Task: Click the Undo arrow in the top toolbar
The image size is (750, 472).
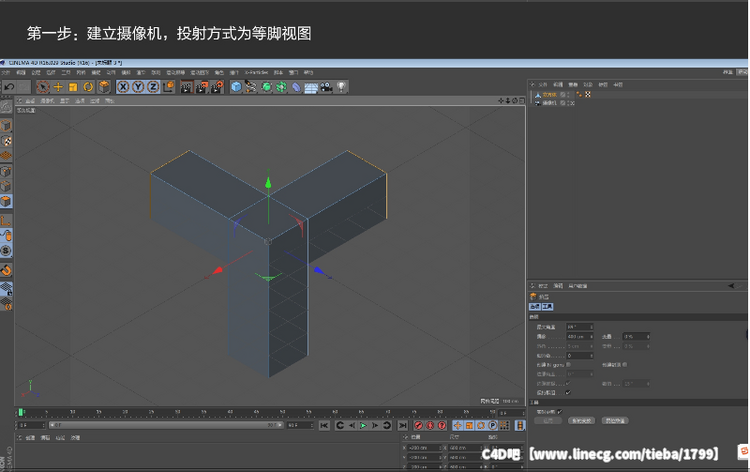Action: [x=9, y=87]
